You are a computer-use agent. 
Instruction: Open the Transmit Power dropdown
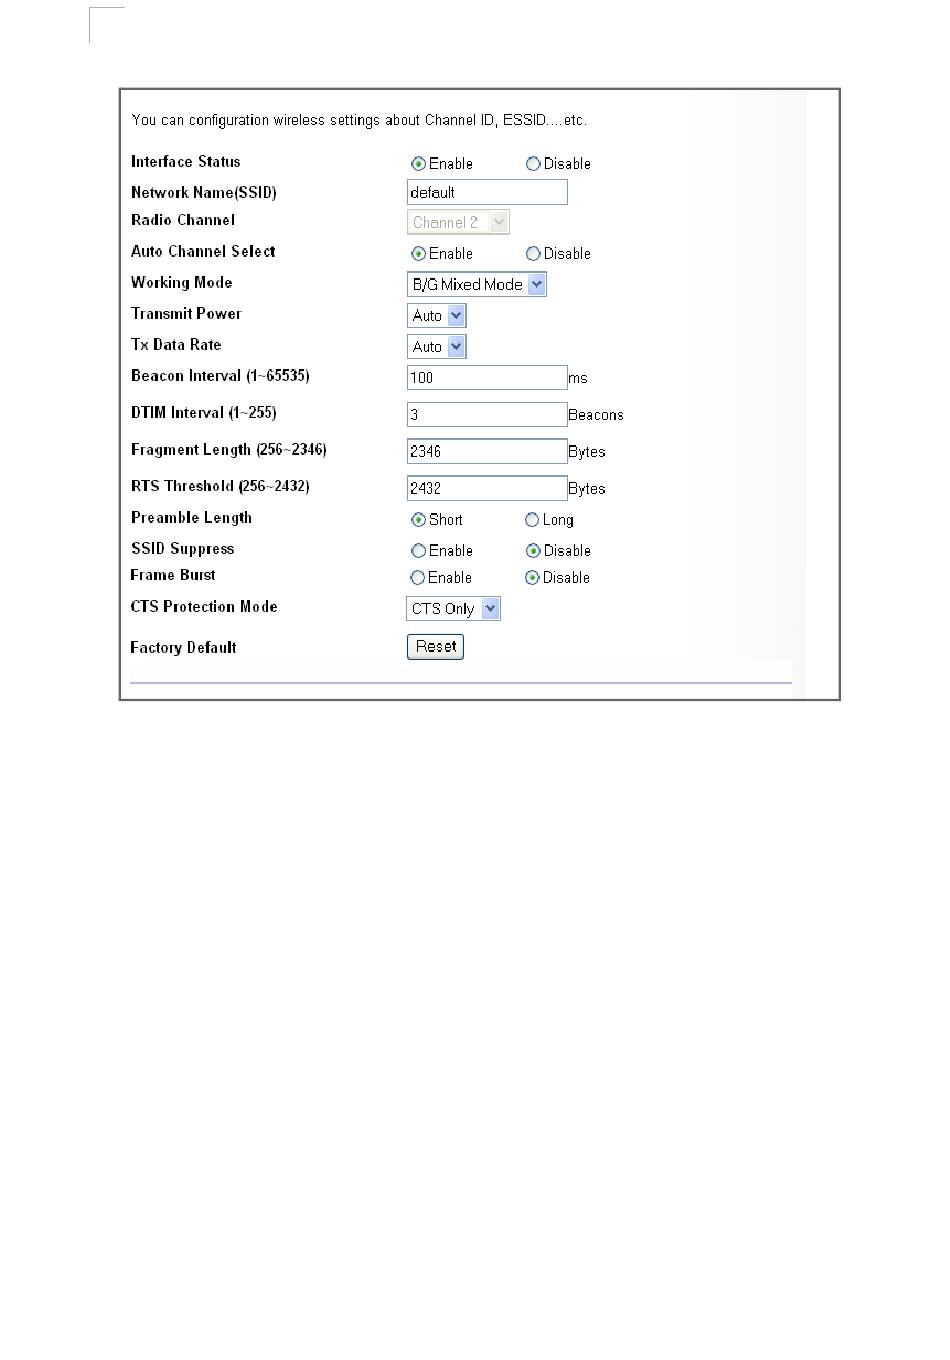pyautogui.click(x=437, y=316)
